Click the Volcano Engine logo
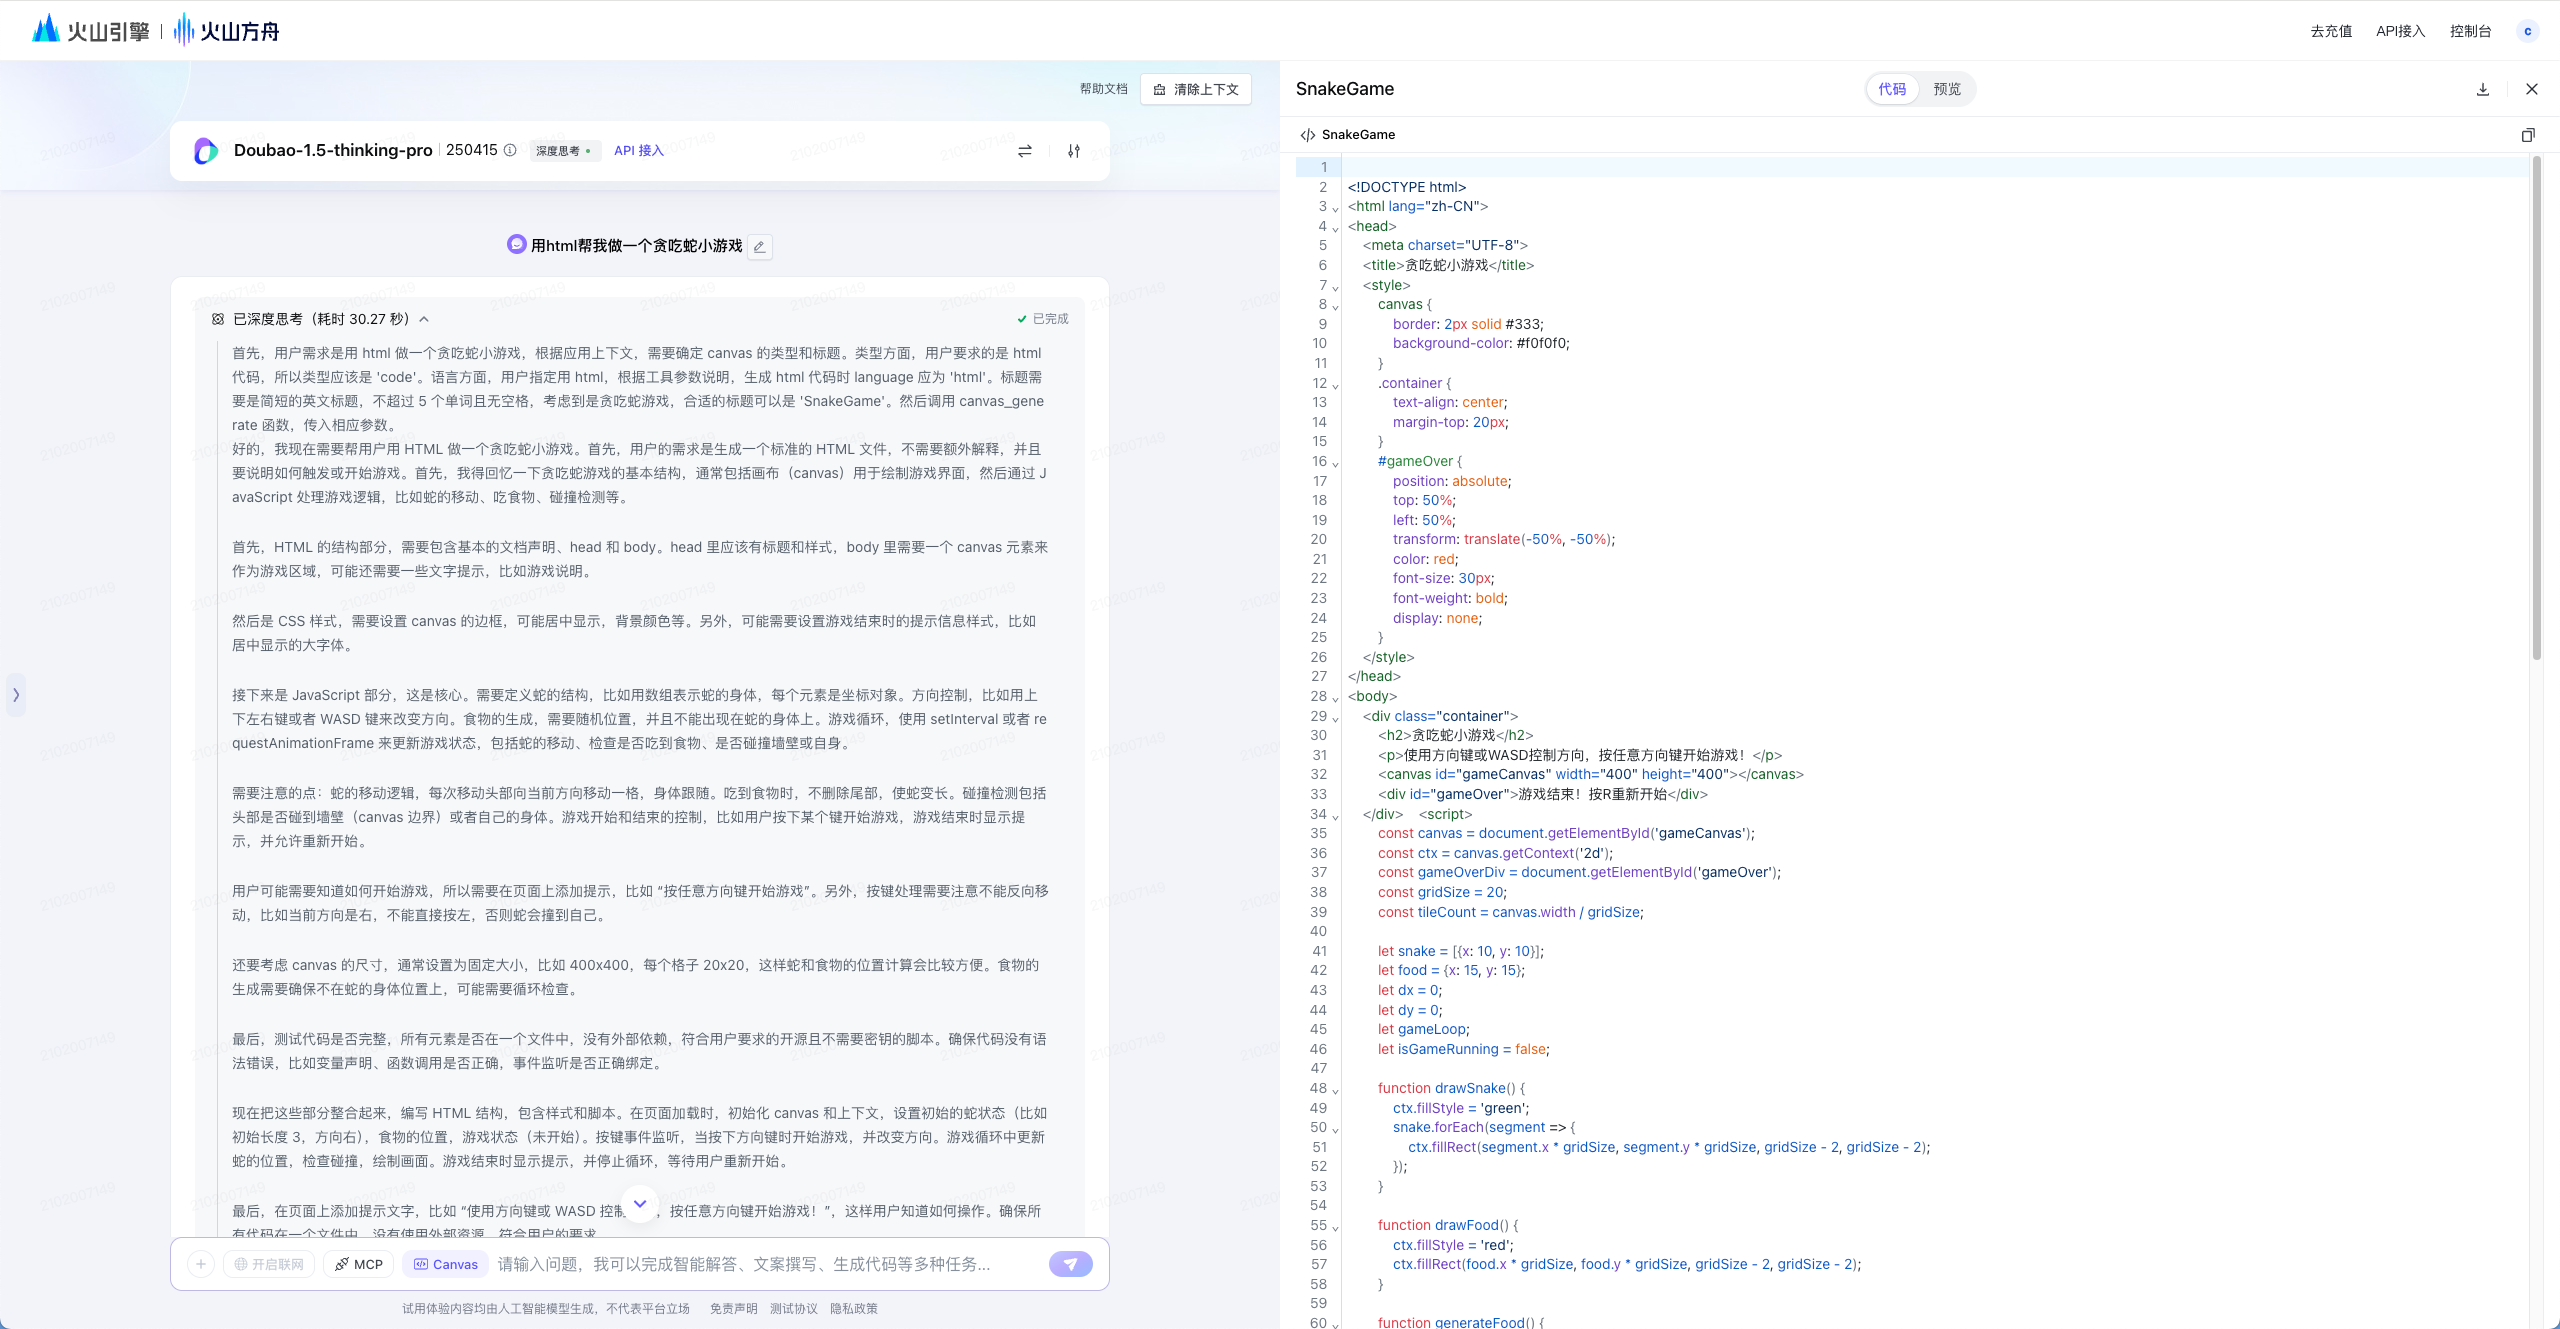This screenshot has height=1329, width=2560. pyautogui.click(x=90, y=30)
